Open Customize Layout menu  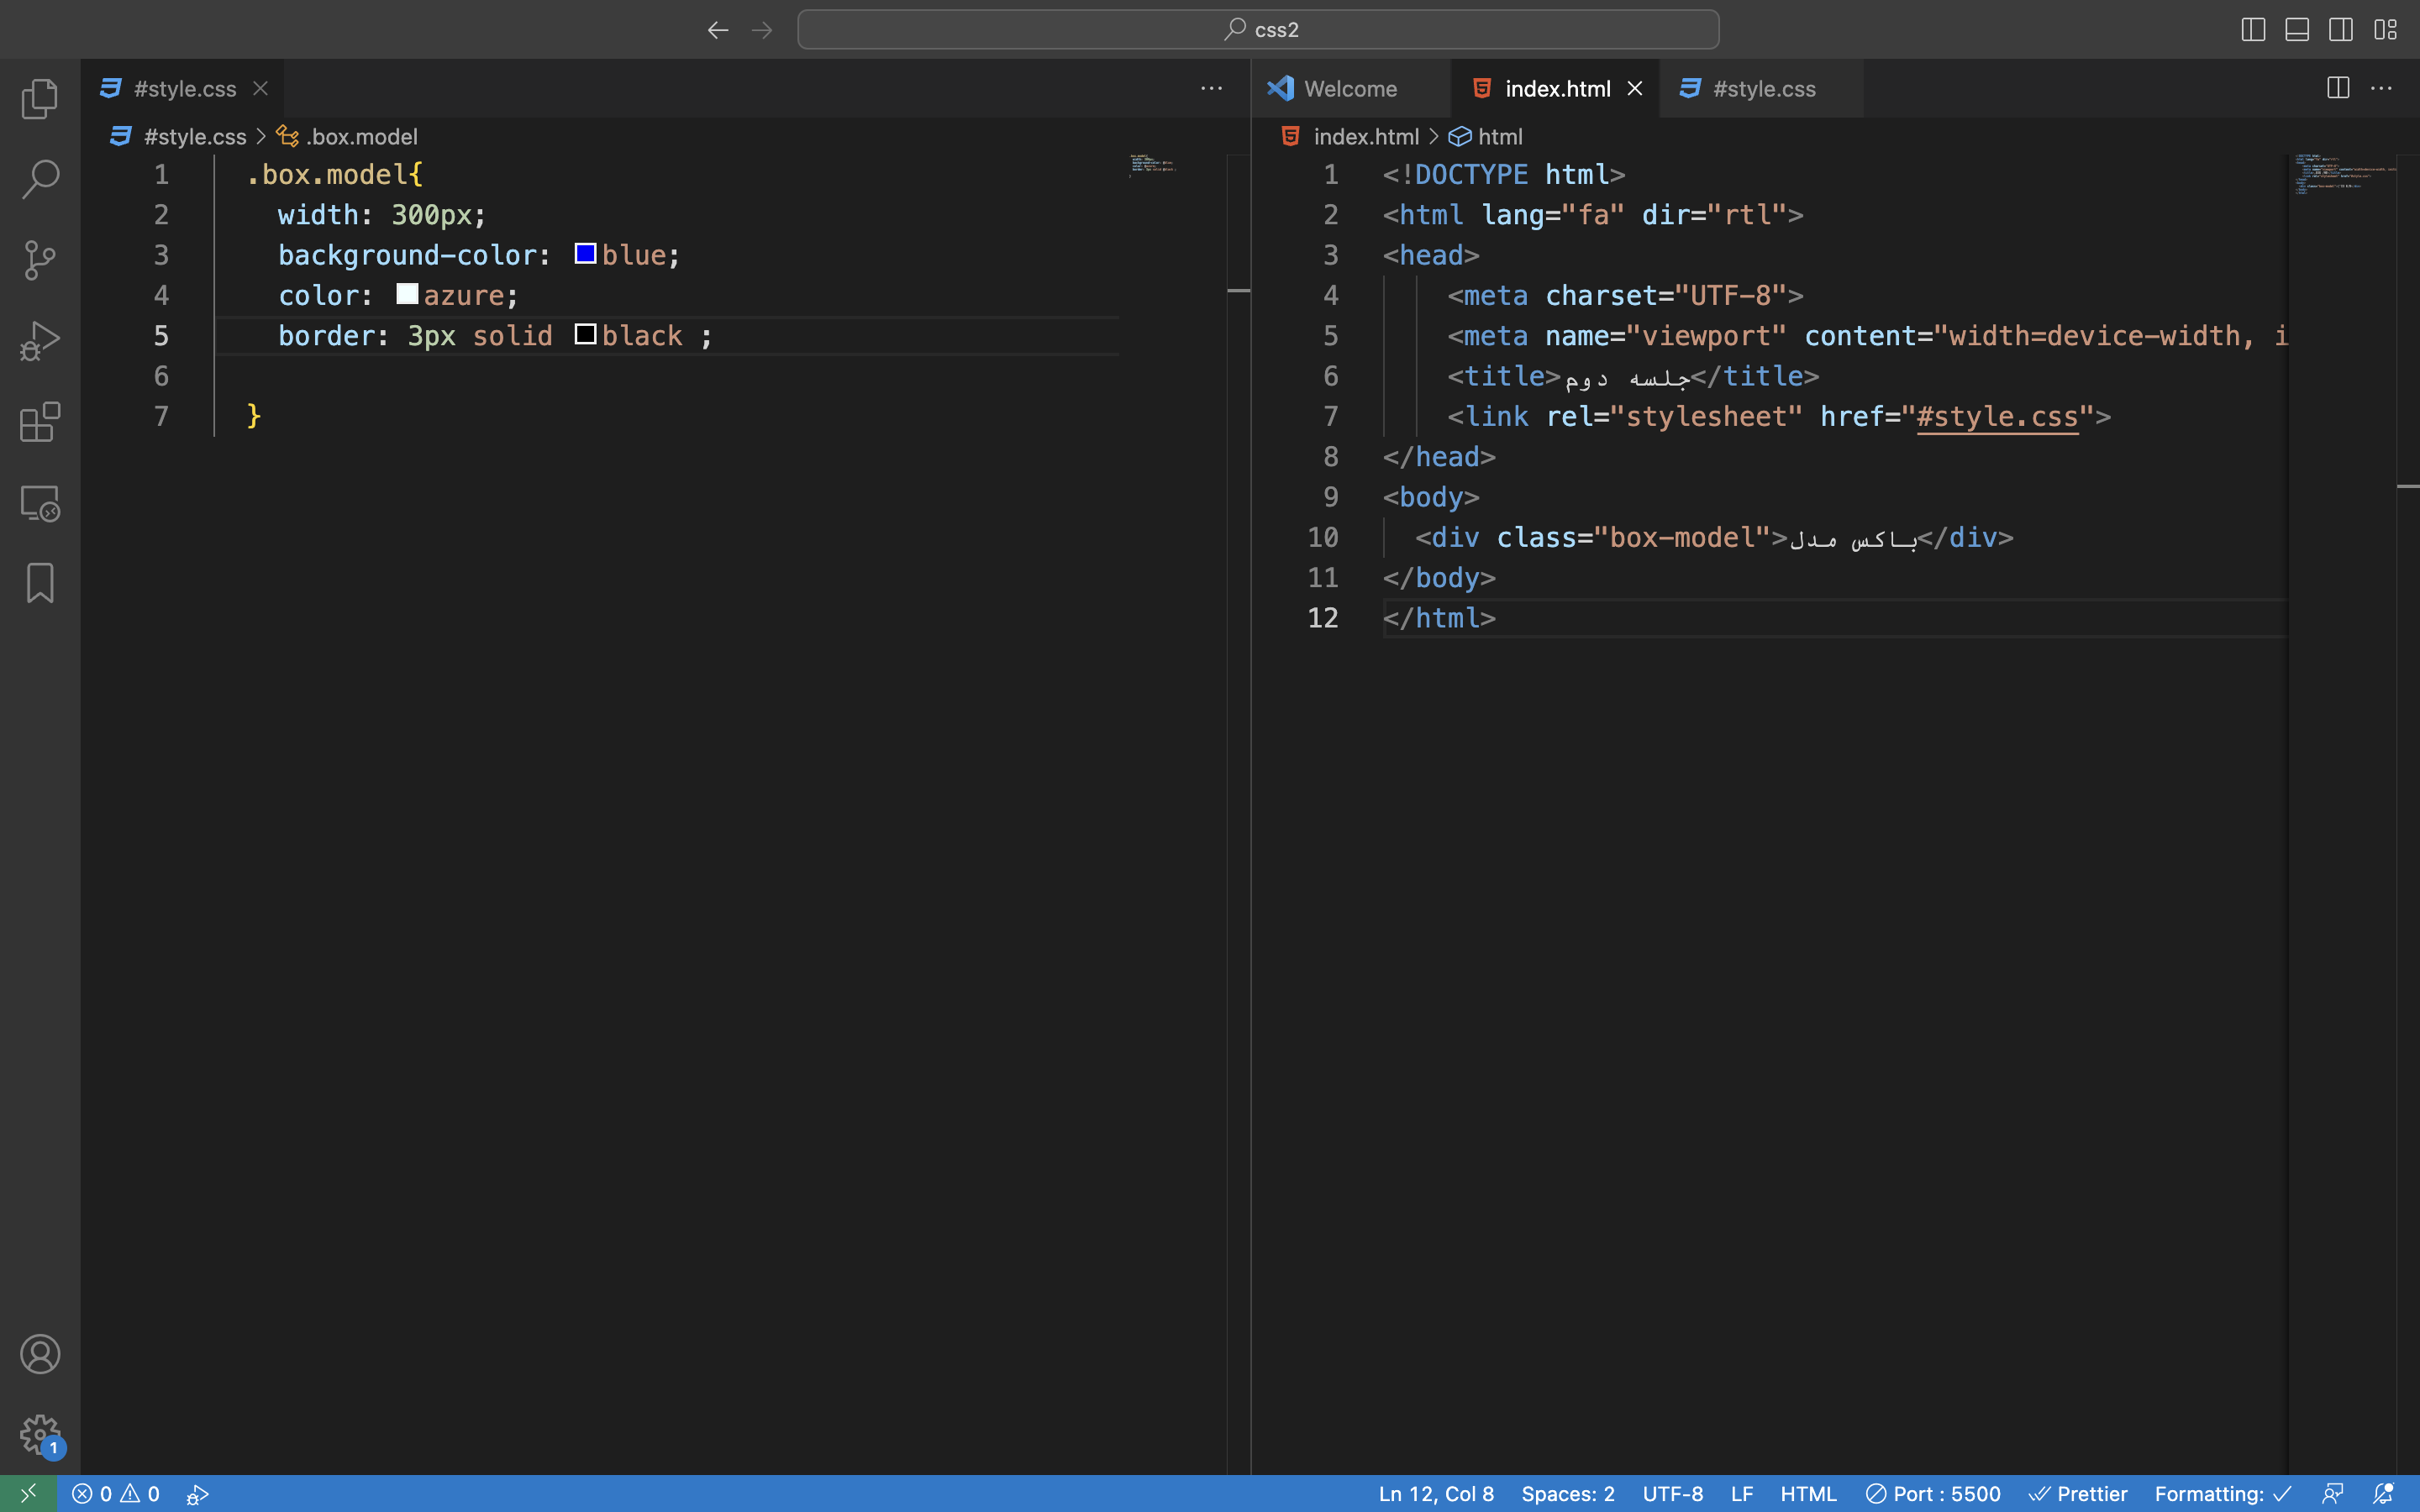(x=2385, y=30)
